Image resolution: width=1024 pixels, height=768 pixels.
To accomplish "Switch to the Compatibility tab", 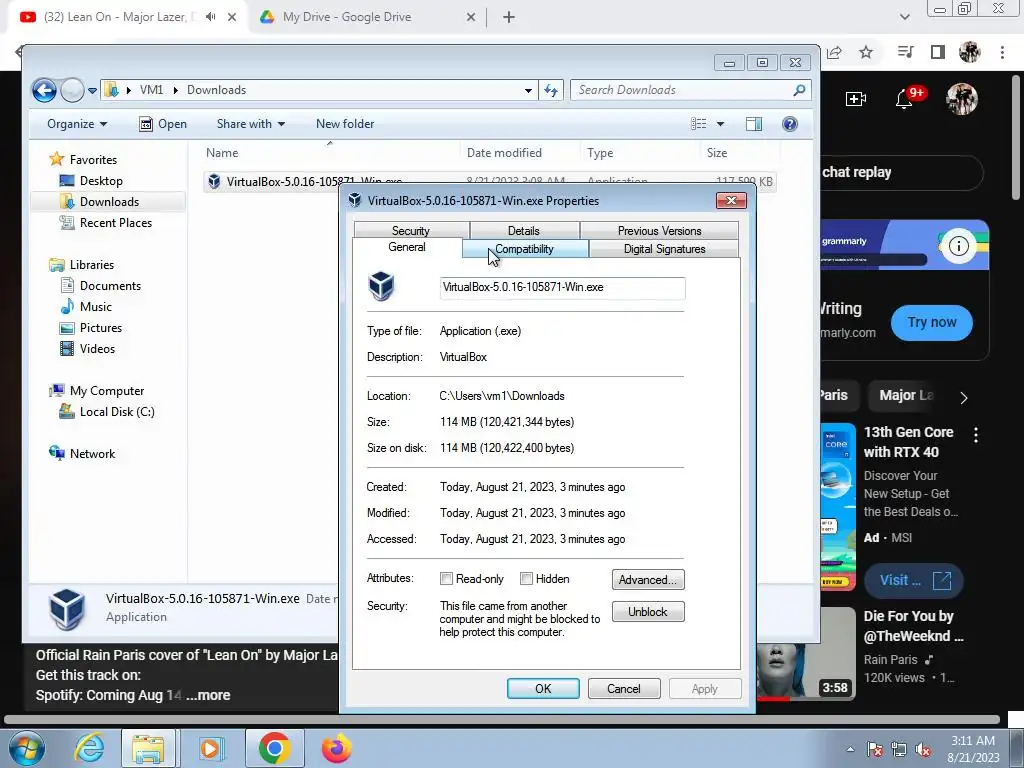I will click(x=524, y=249).
